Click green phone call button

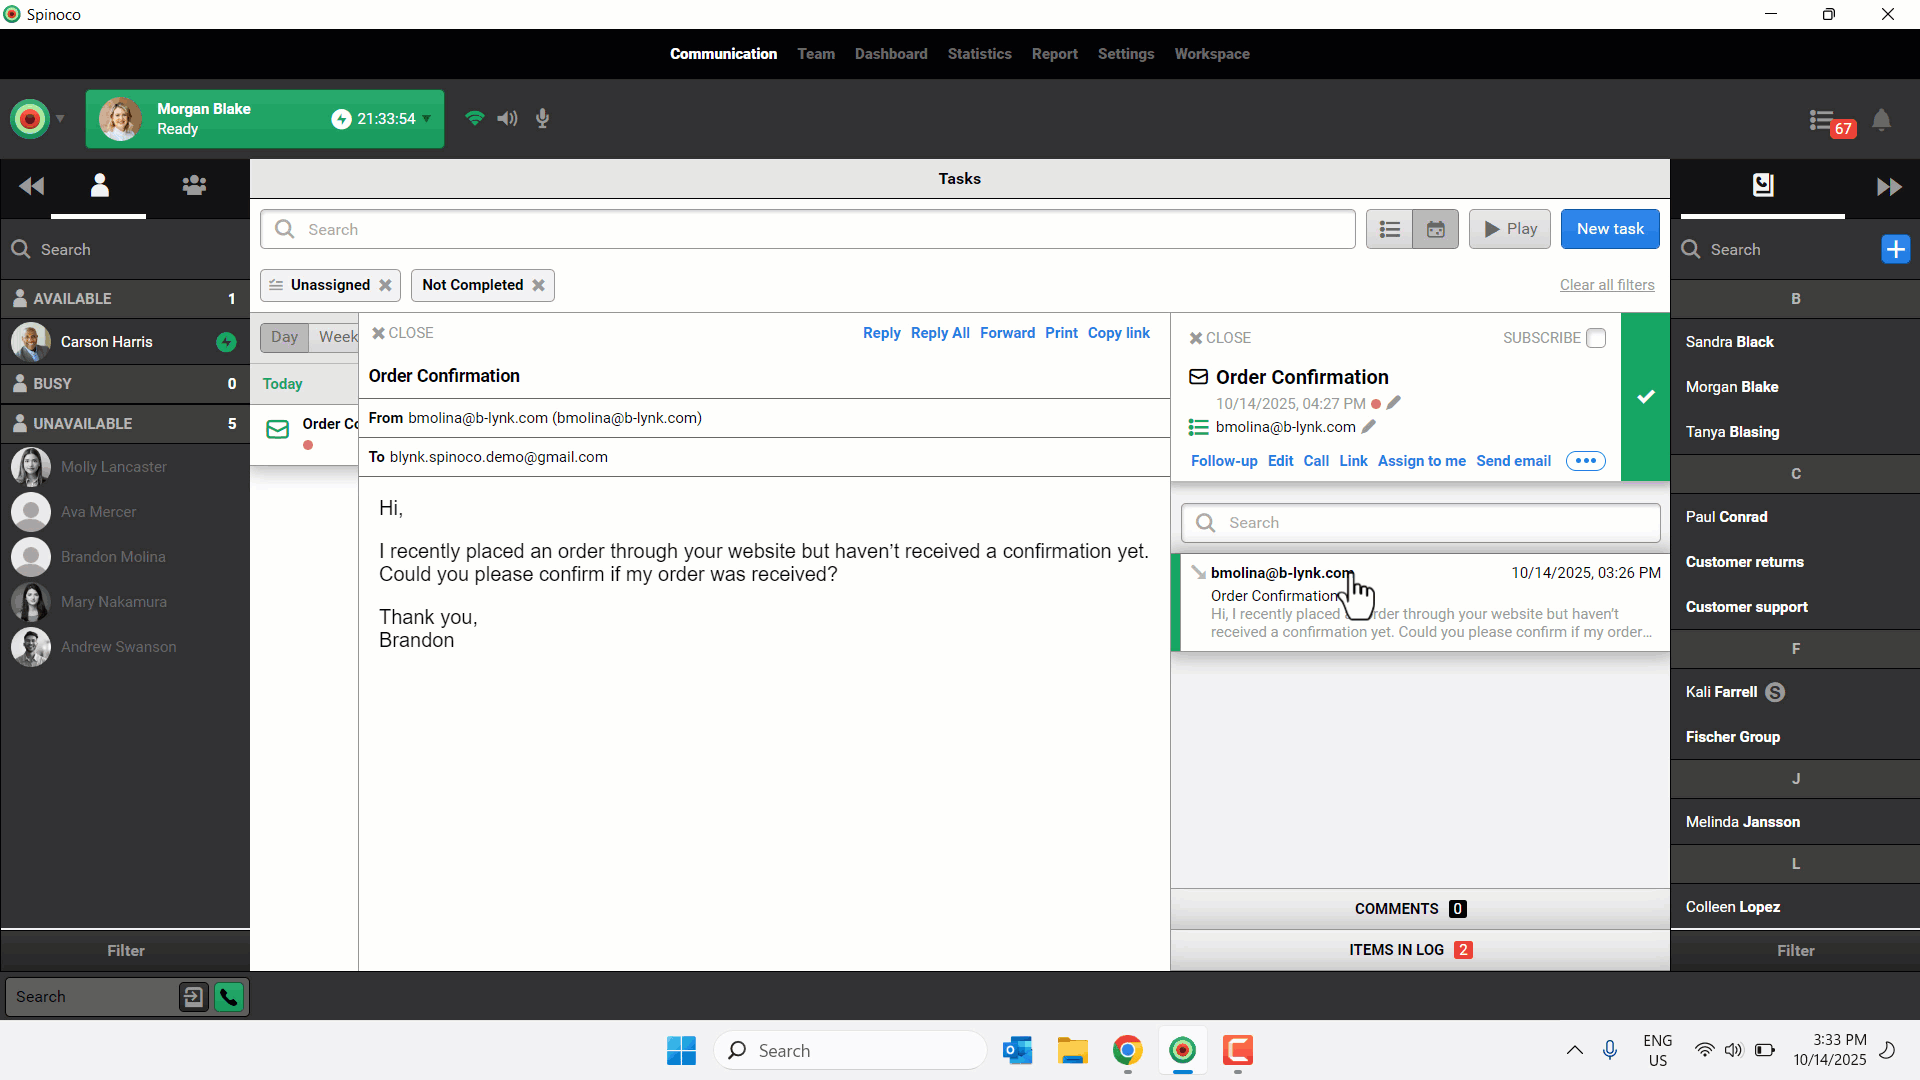point(229,997)
